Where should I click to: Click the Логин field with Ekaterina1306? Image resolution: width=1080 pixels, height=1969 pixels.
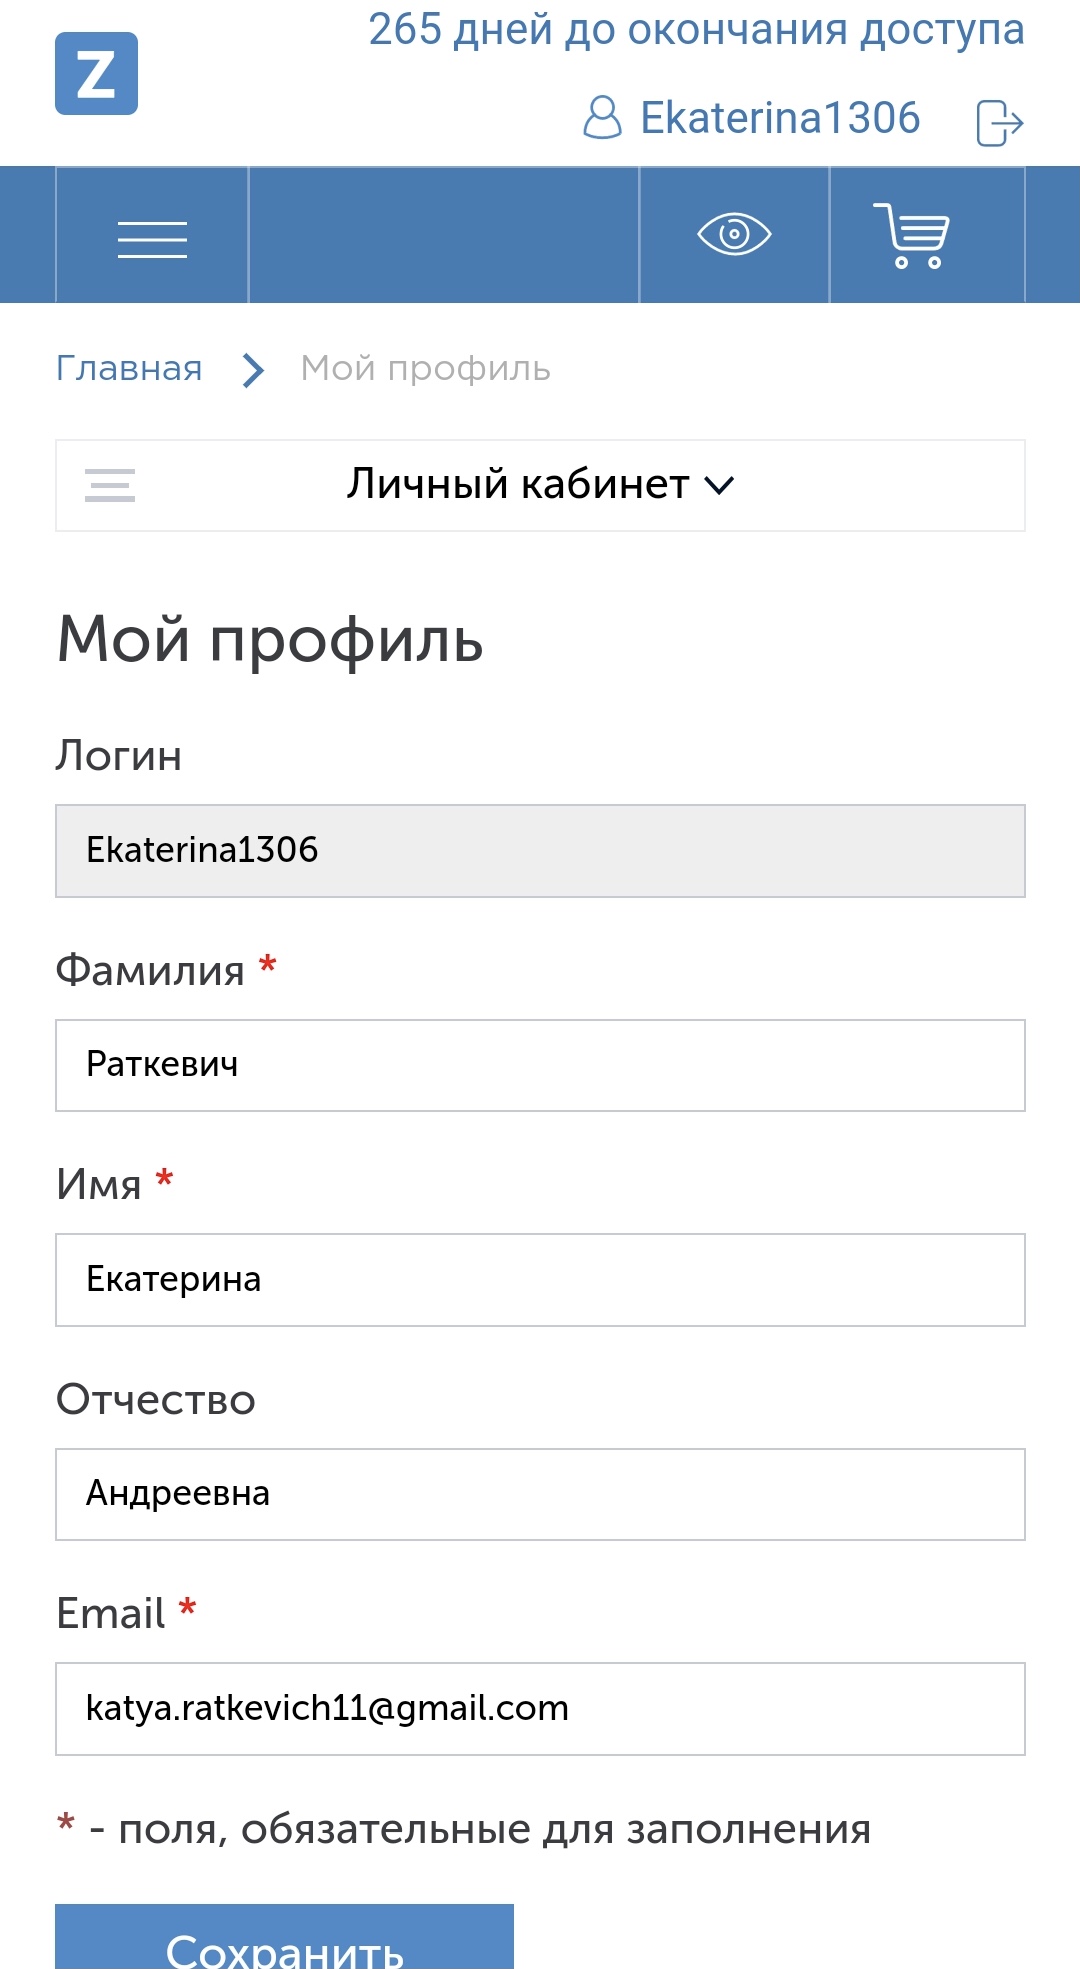point(540,851)
